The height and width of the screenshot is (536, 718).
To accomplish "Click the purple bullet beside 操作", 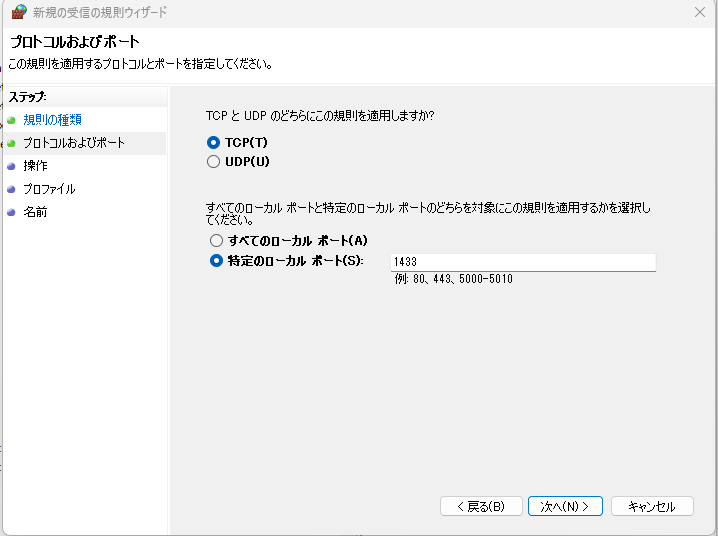I will [x=12, y=166].
